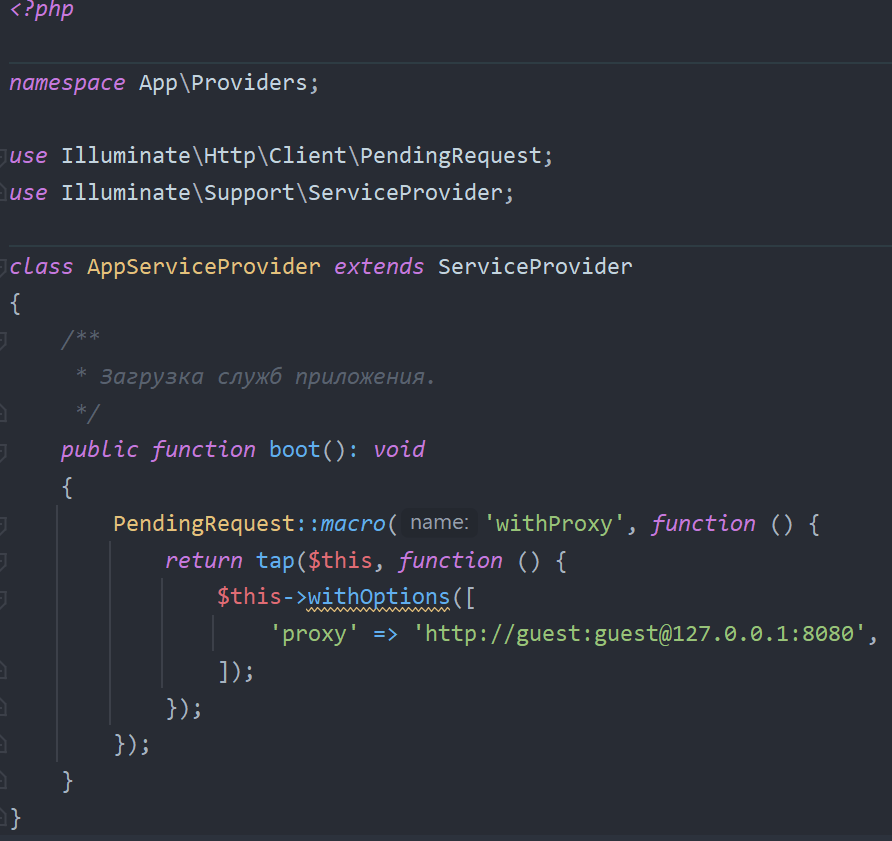Click the "name:" parameter inlay hint
The height and width of the screenshot is (841, 892).
[439, 523]
